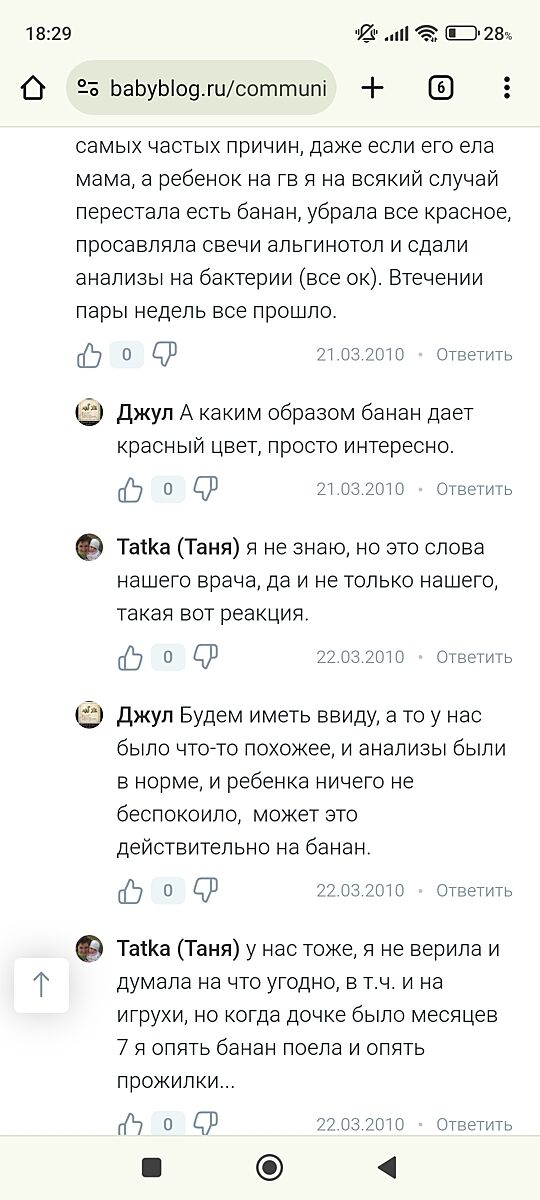
Task: Open the browser three-dot menu
Action: 507,88
